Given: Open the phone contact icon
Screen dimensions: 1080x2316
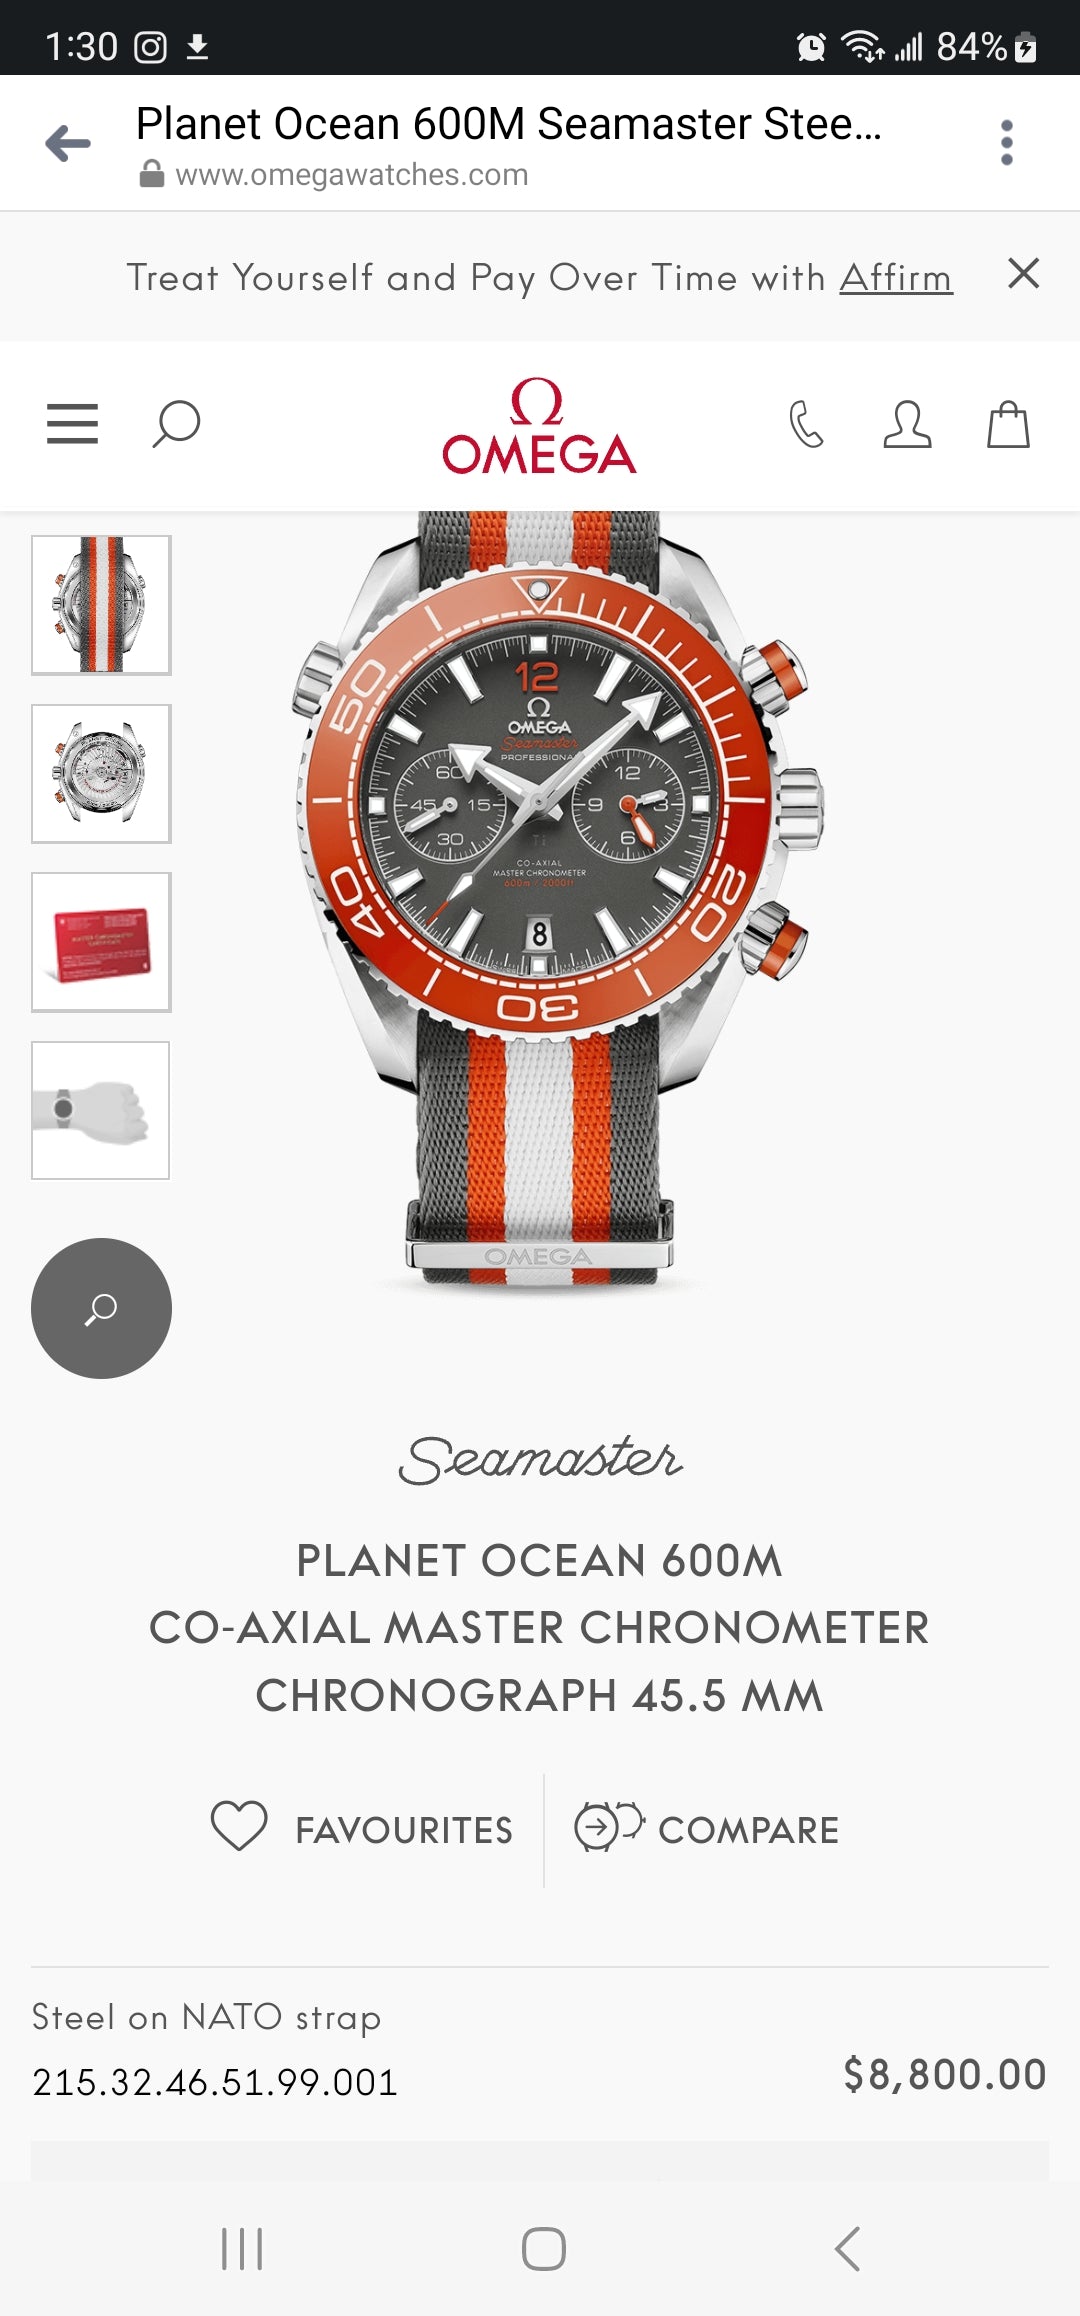Looking at the screenshot, I should [806, 424].
